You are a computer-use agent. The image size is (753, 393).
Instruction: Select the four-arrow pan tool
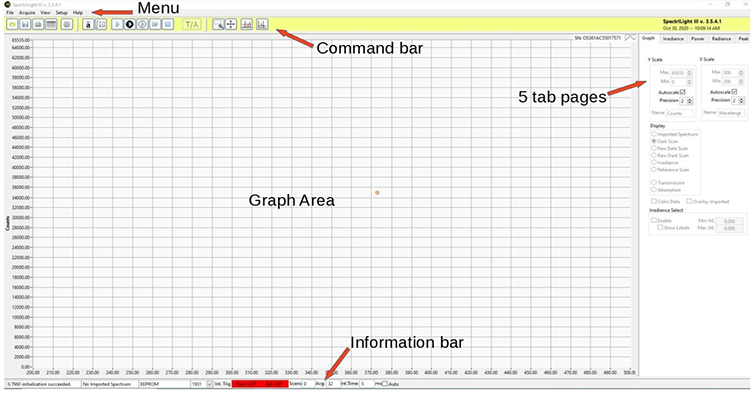231,25
